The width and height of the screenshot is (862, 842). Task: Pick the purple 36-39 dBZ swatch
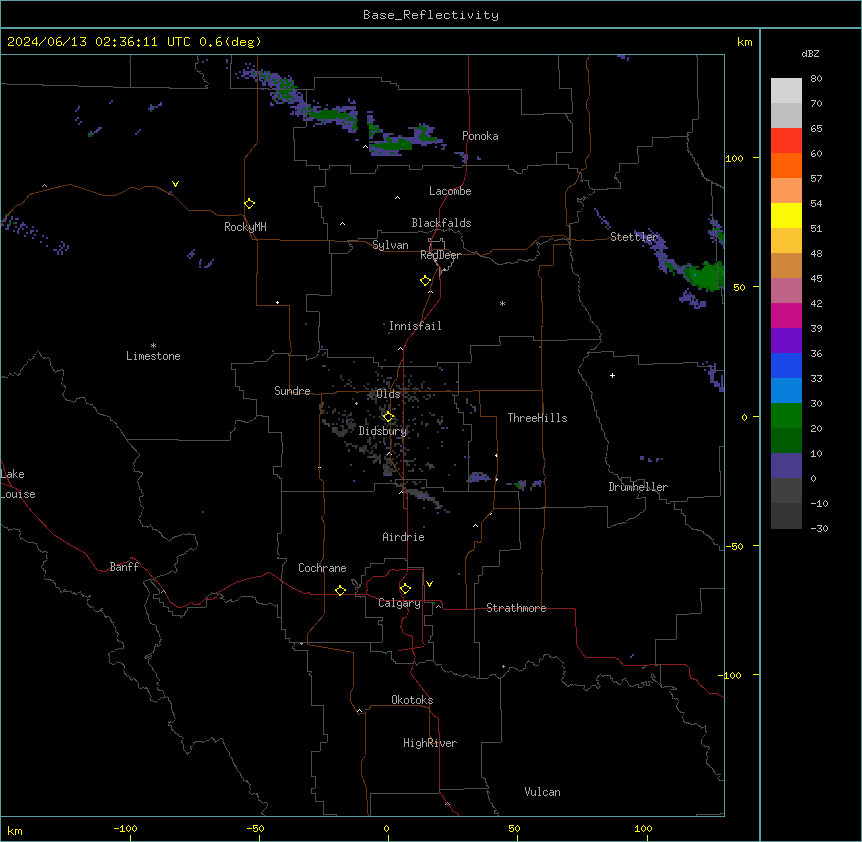click(x=786, y=341)
